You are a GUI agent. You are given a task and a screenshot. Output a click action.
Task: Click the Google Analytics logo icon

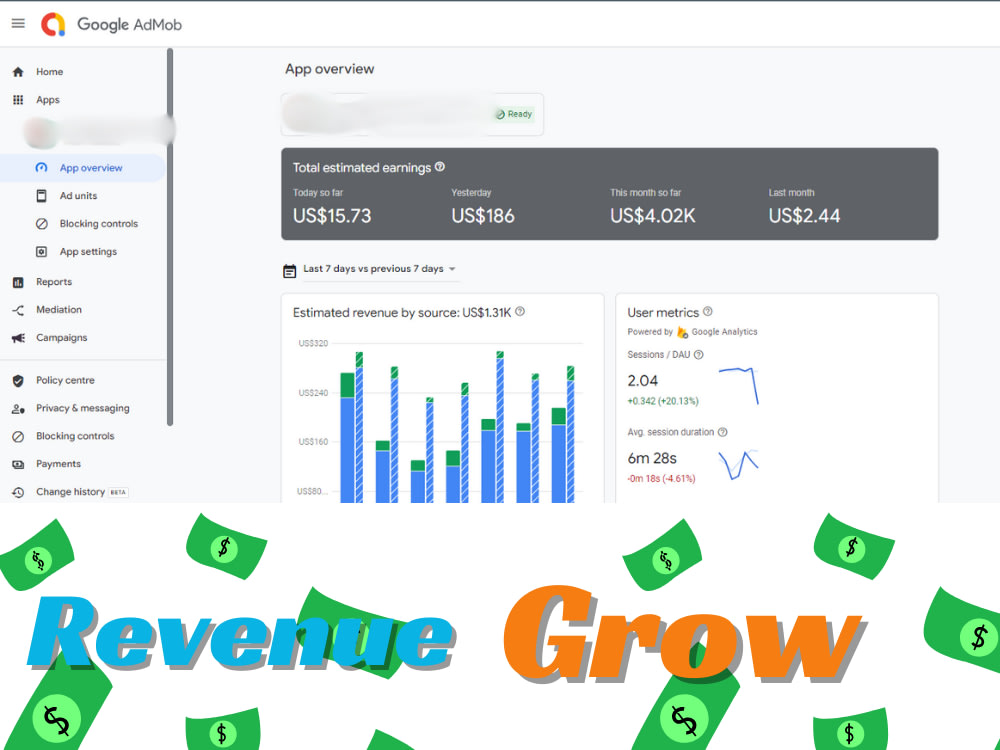(x=682, y=332)
